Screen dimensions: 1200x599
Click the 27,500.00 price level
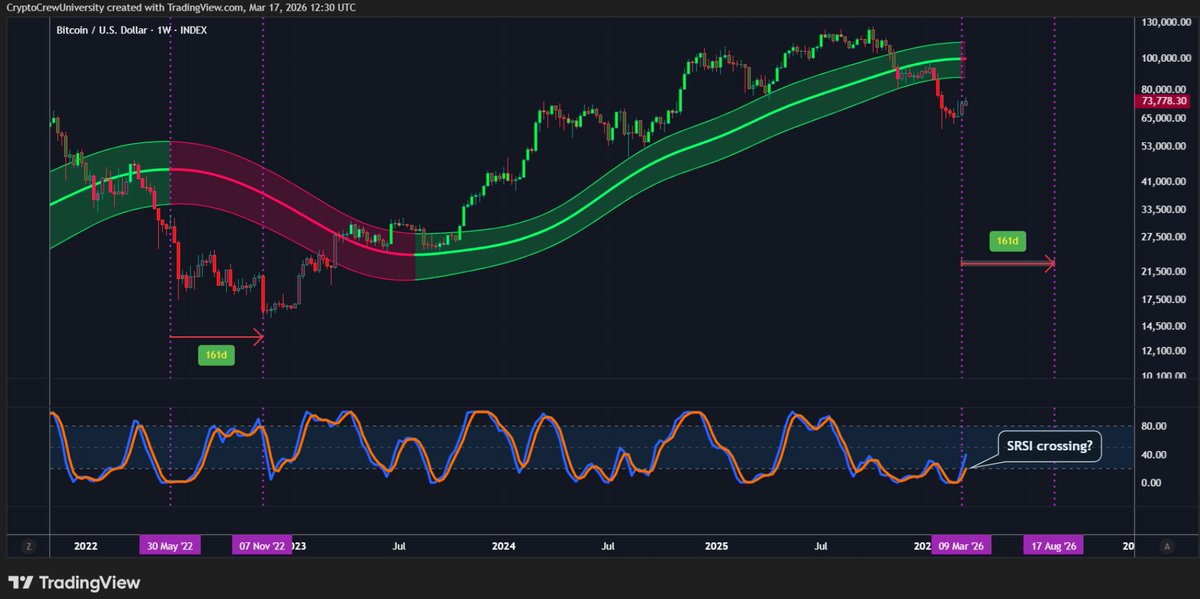point(1165,238)
